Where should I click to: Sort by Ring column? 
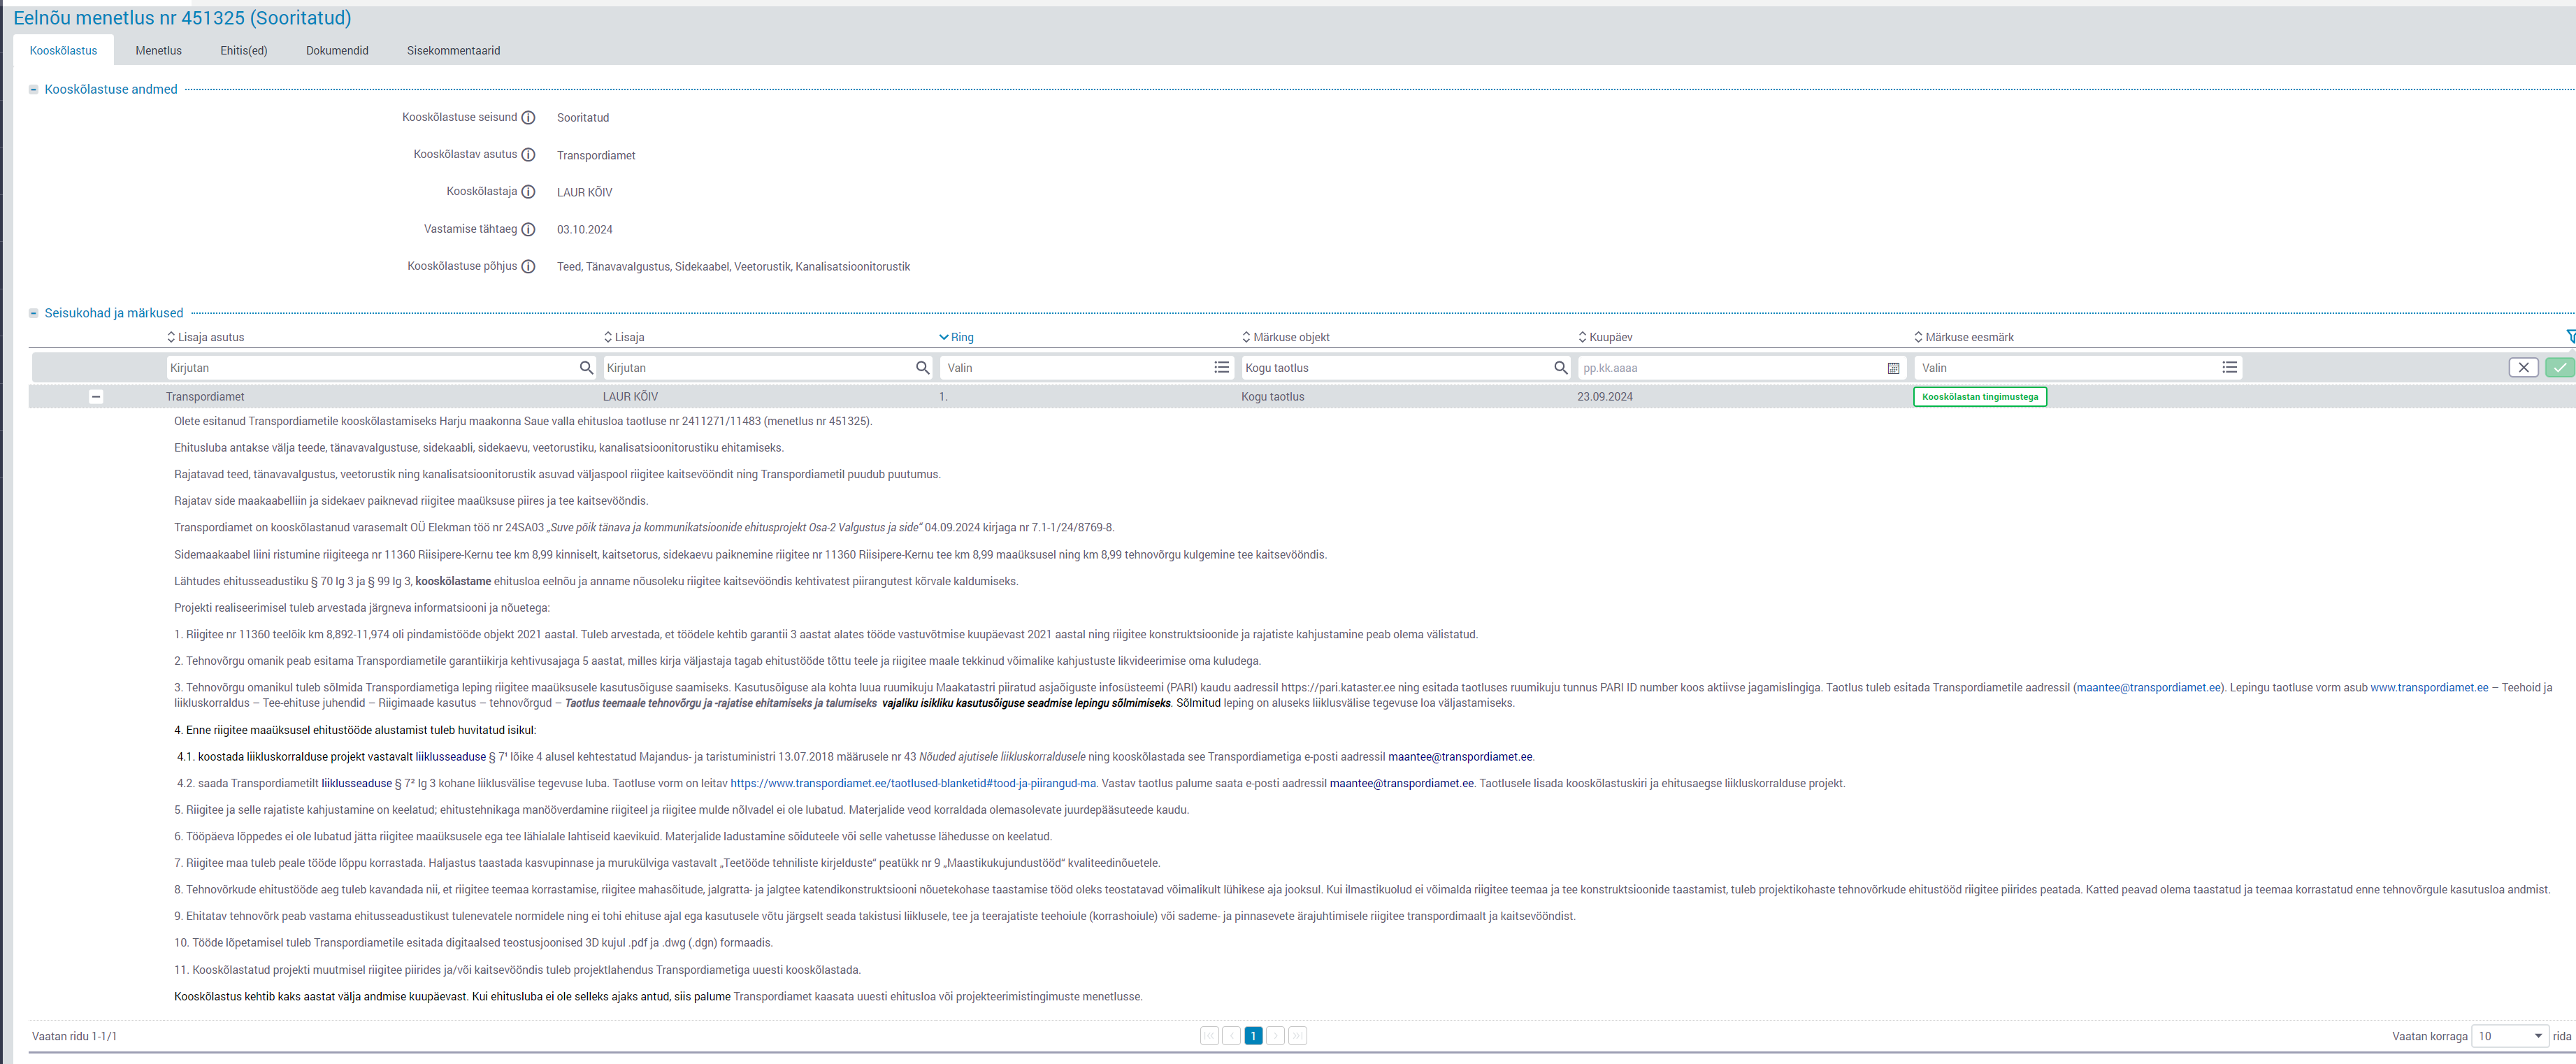[x=956, y=337]
